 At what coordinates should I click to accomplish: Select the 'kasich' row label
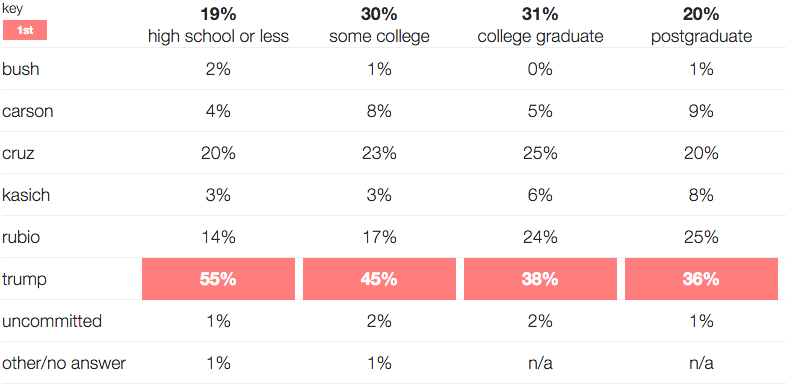(26, 195)
